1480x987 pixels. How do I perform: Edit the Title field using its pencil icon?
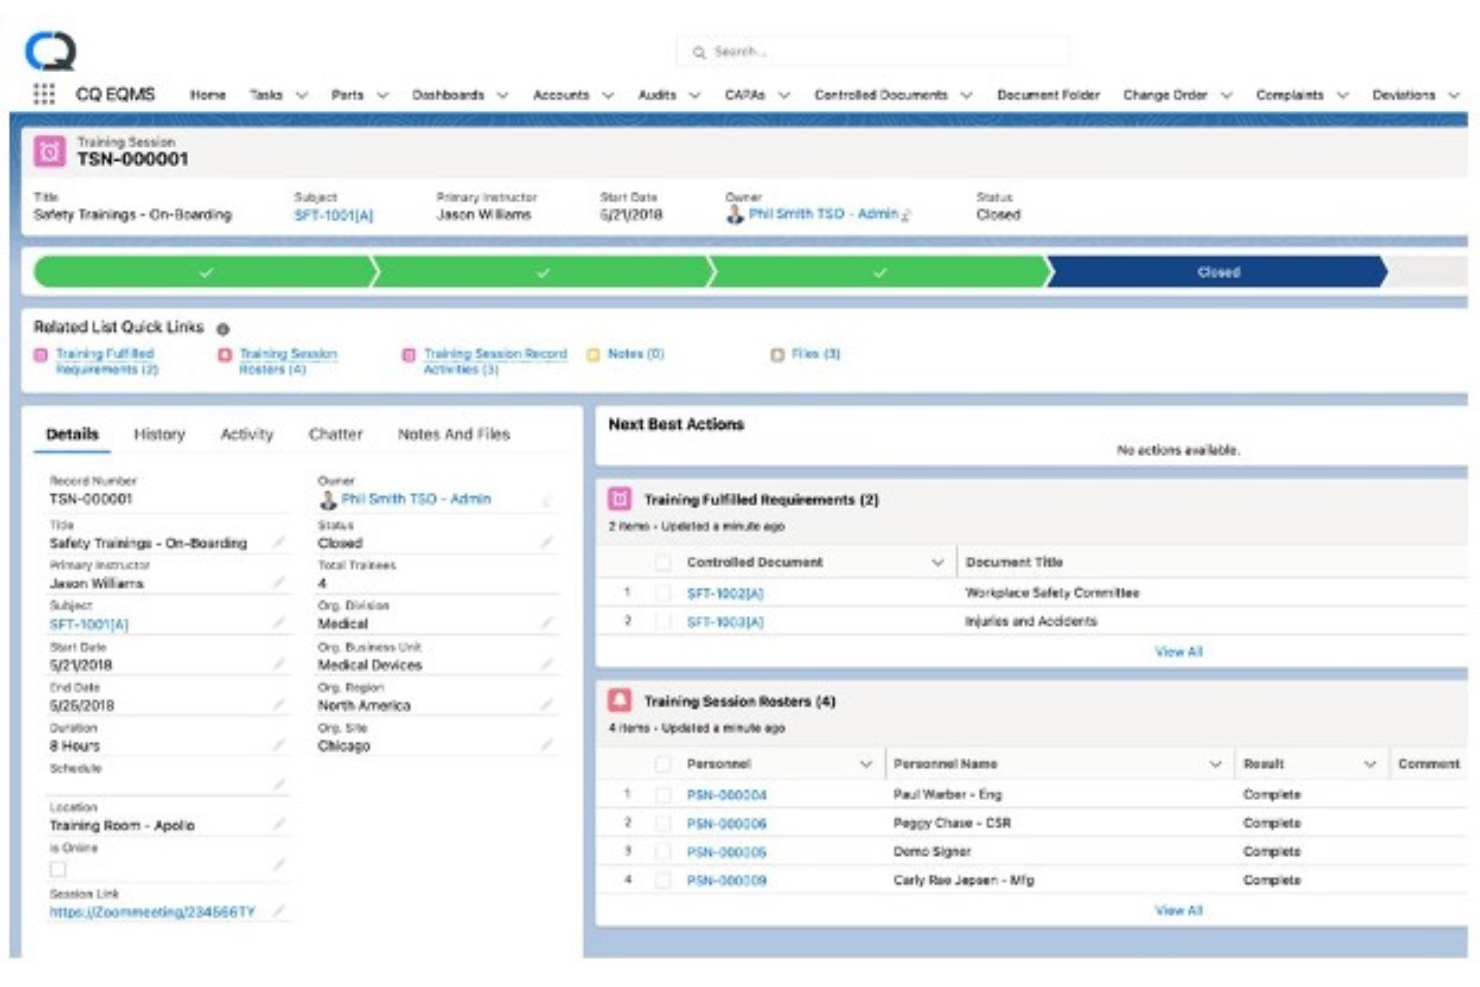pos(279,542)
